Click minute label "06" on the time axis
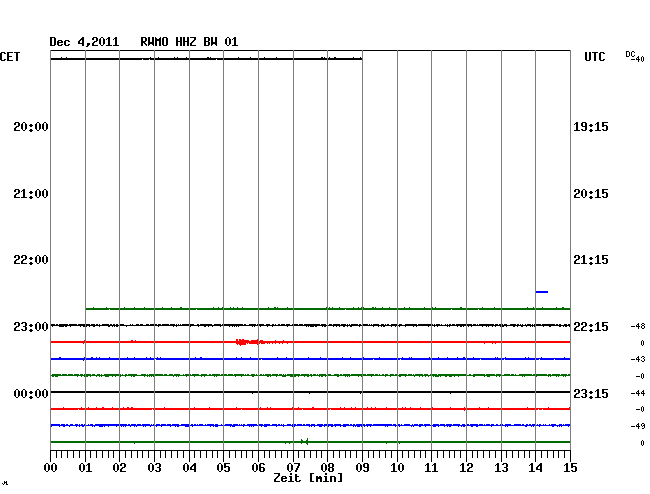The image size is (650, 494). [x=258, y=468]
